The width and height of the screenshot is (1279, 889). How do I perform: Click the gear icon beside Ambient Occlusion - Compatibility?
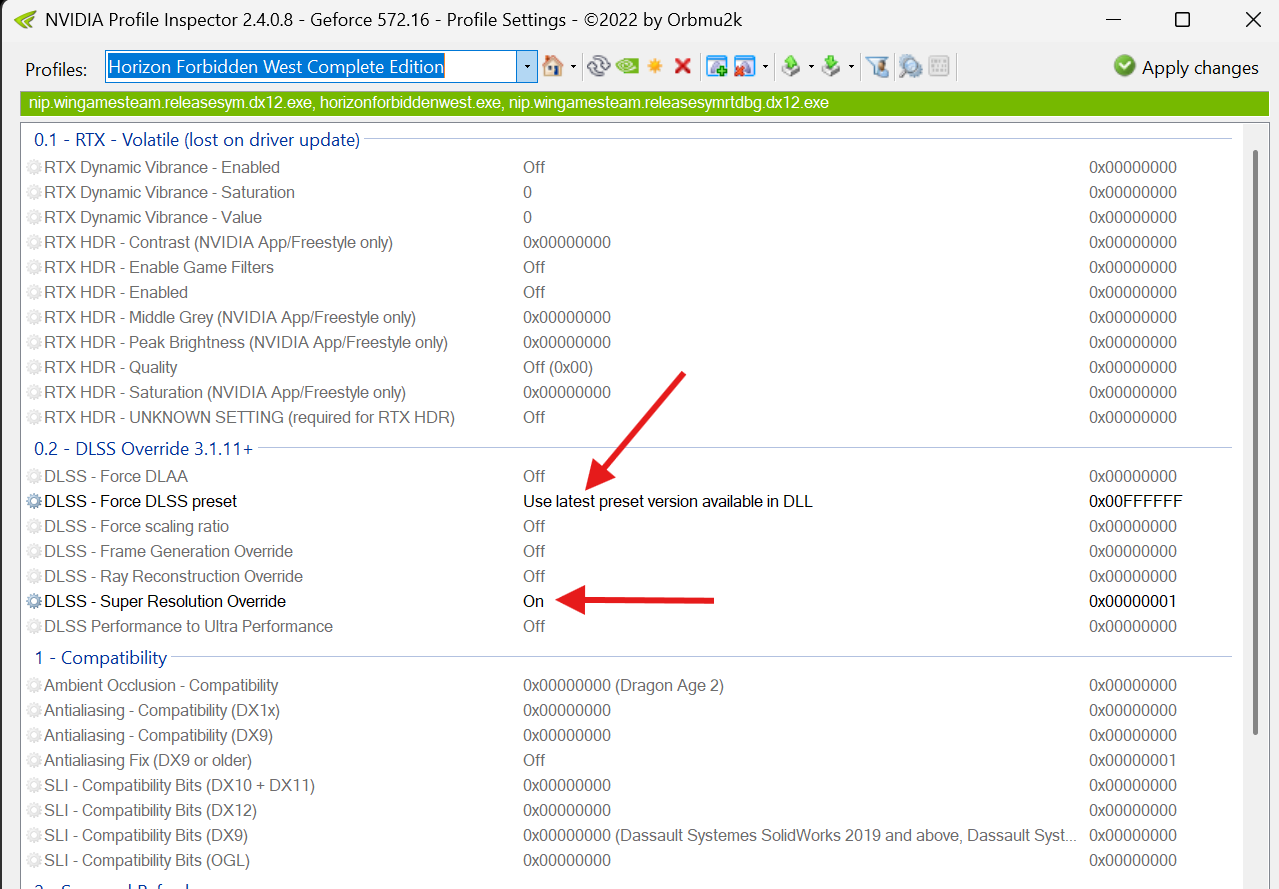click(x=34, y=685)
